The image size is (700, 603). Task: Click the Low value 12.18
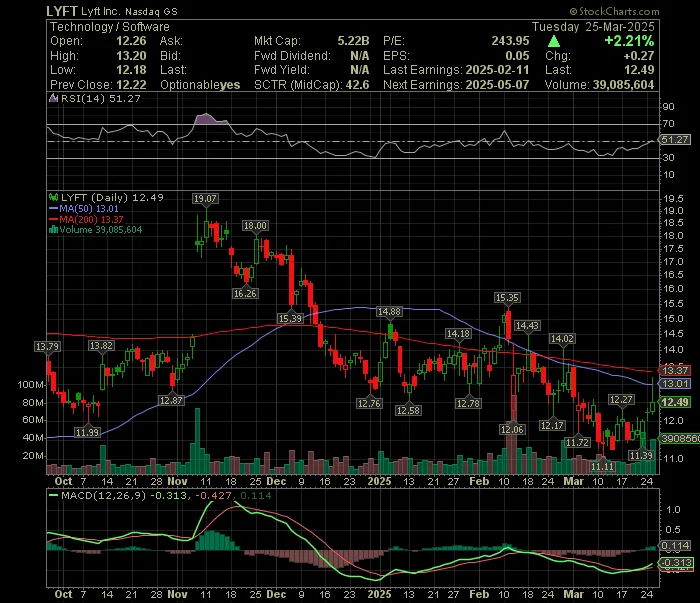click(x=131, y=70)
